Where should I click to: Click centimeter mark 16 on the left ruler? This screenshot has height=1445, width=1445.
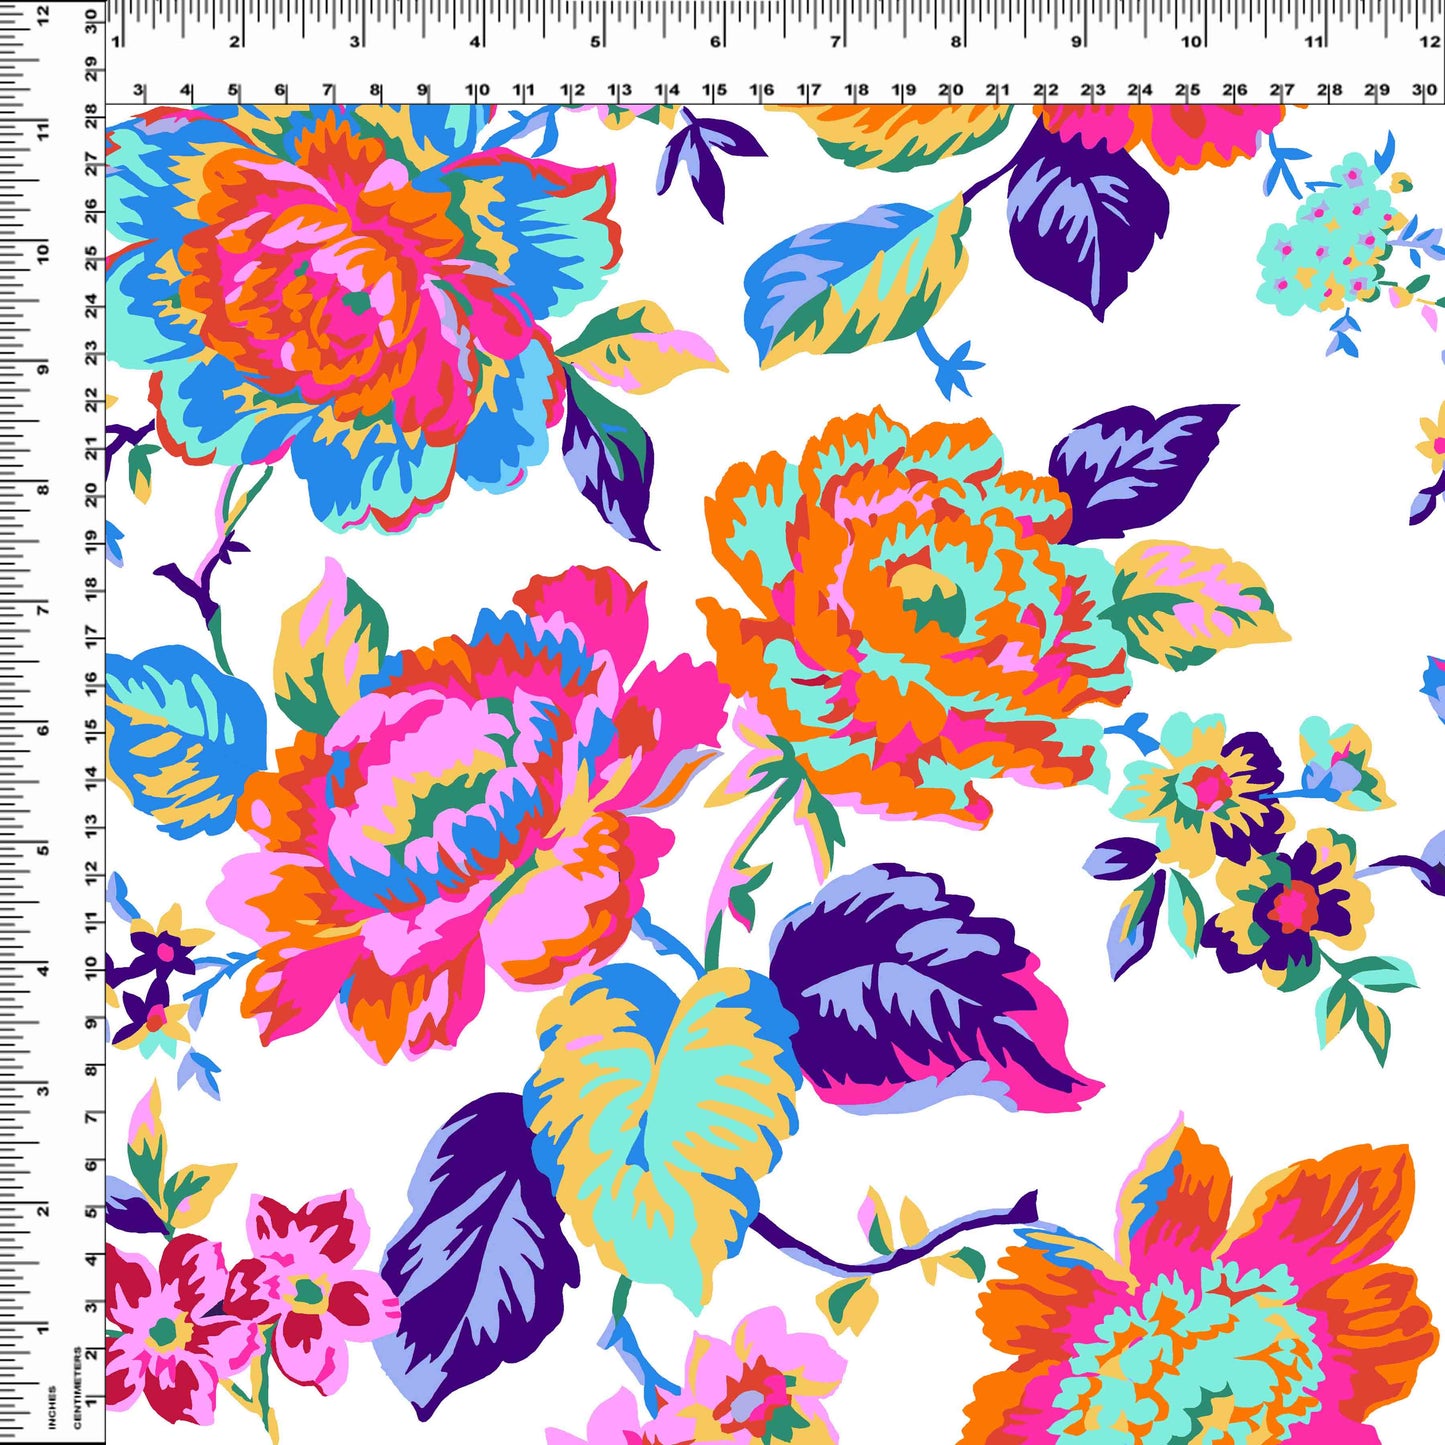[92, 683]
